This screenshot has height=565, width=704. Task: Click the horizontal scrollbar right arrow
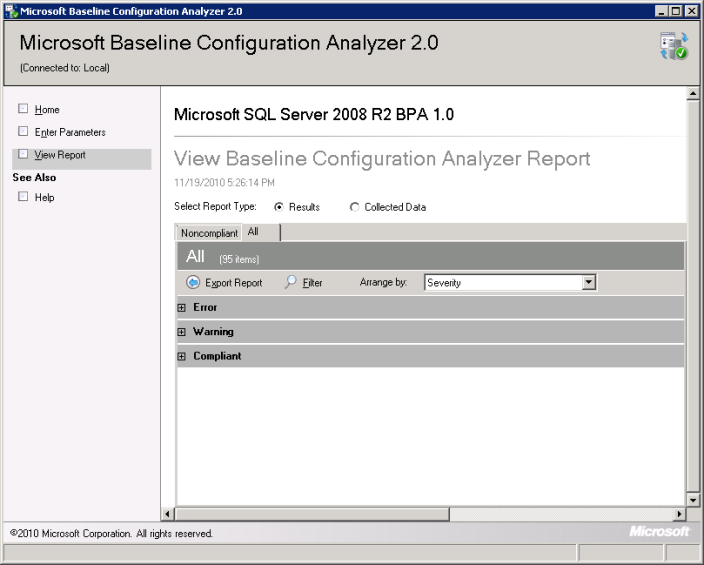coord(680,514)
